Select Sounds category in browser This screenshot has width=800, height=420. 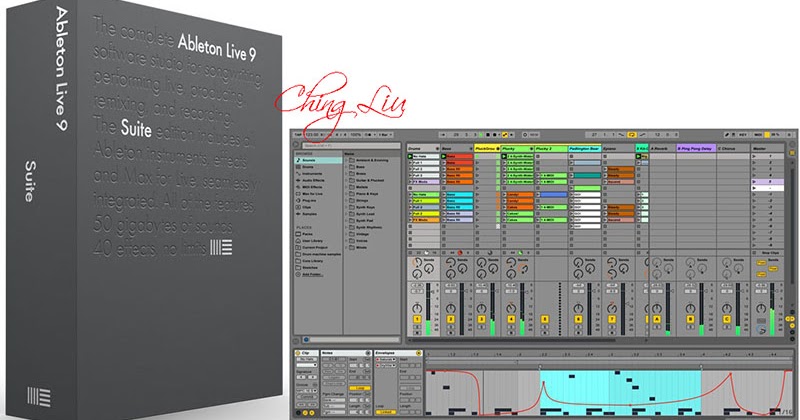click(318, 160)
